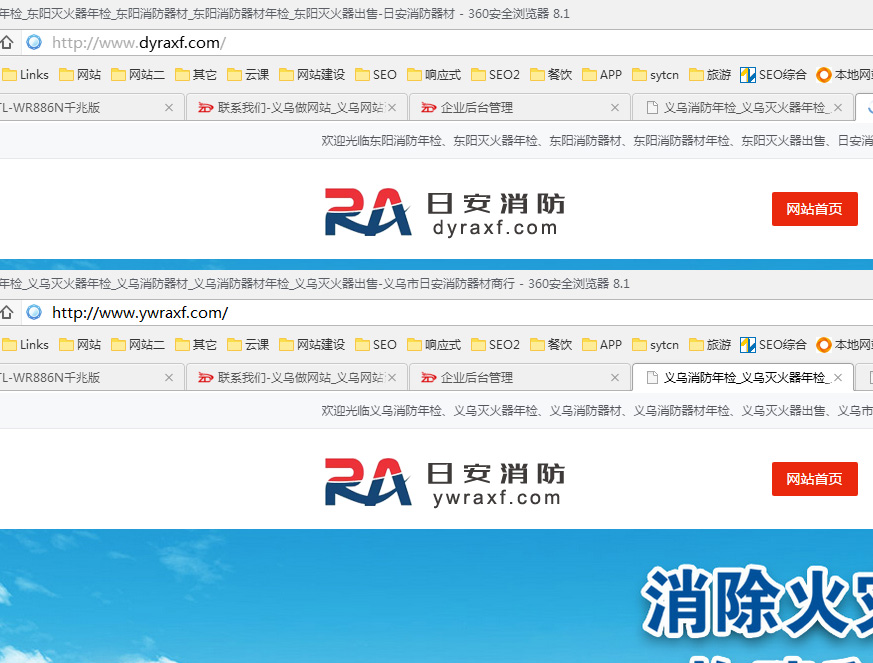Open 网站建设 bookmark folder in upper browser

tap(312, 75)
